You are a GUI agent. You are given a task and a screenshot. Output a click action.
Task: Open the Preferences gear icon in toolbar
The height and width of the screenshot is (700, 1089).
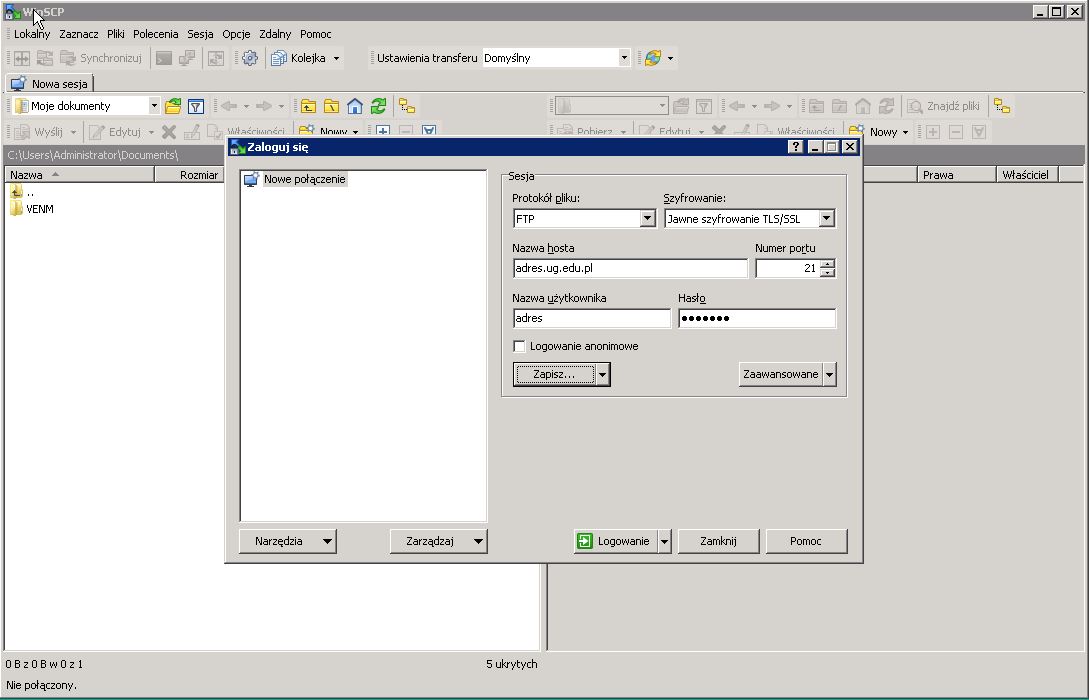[x=250, y=58]
